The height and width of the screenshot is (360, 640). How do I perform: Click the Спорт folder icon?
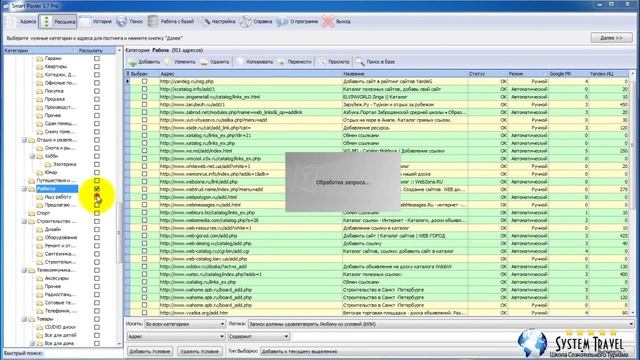(x=31, y=213)
